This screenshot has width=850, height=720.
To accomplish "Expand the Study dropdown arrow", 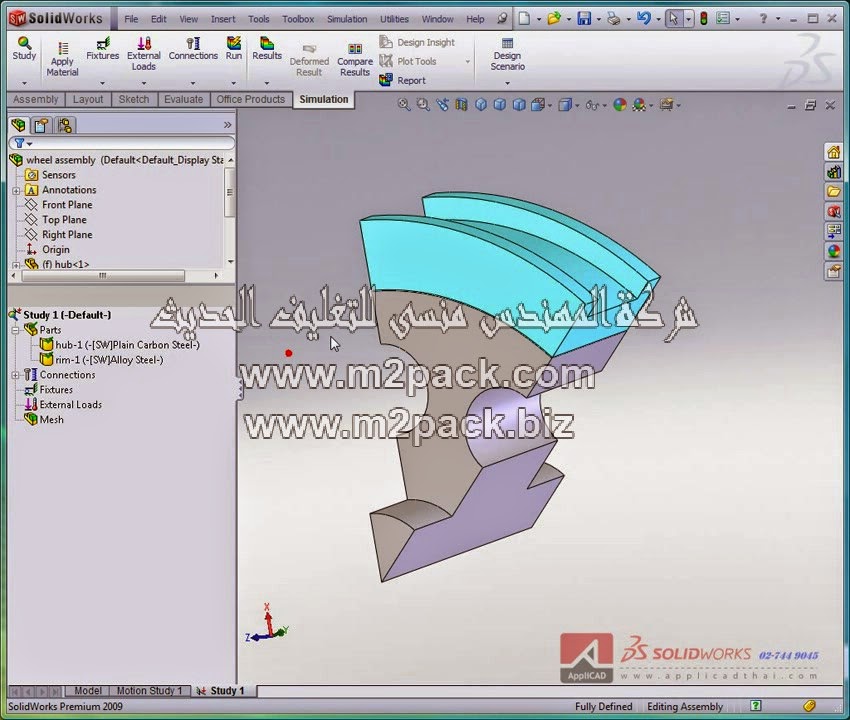I will [24, 83].
